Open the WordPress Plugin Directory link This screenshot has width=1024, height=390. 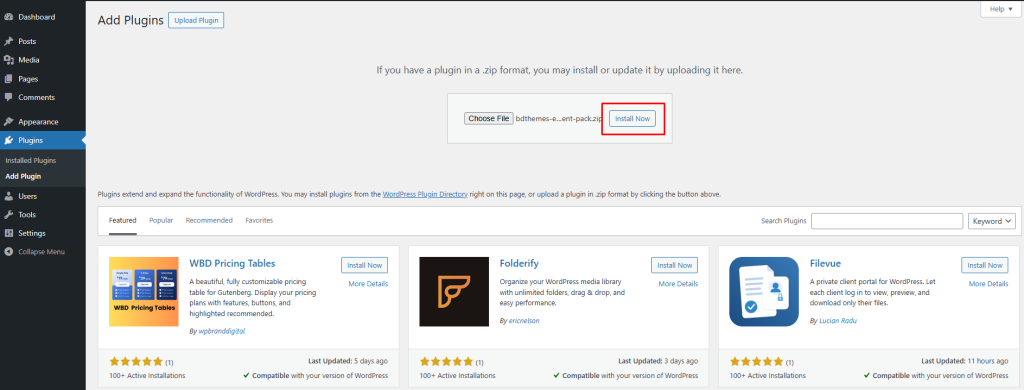[425, 195]
